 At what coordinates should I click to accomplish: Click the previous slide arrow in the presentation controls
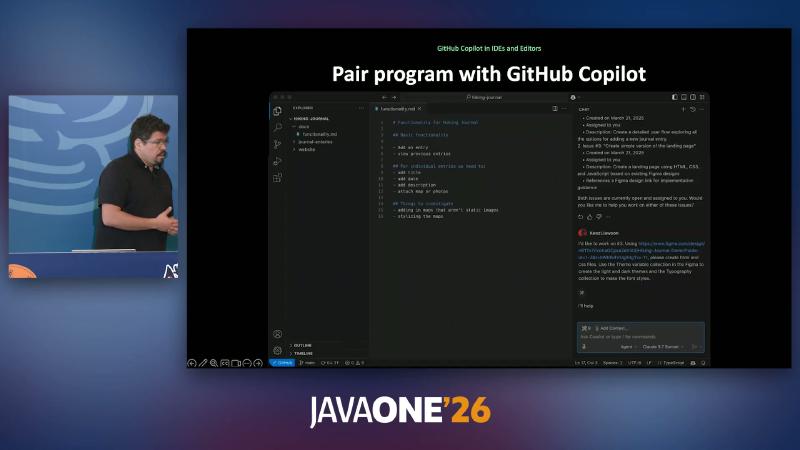tap(192, 363)
